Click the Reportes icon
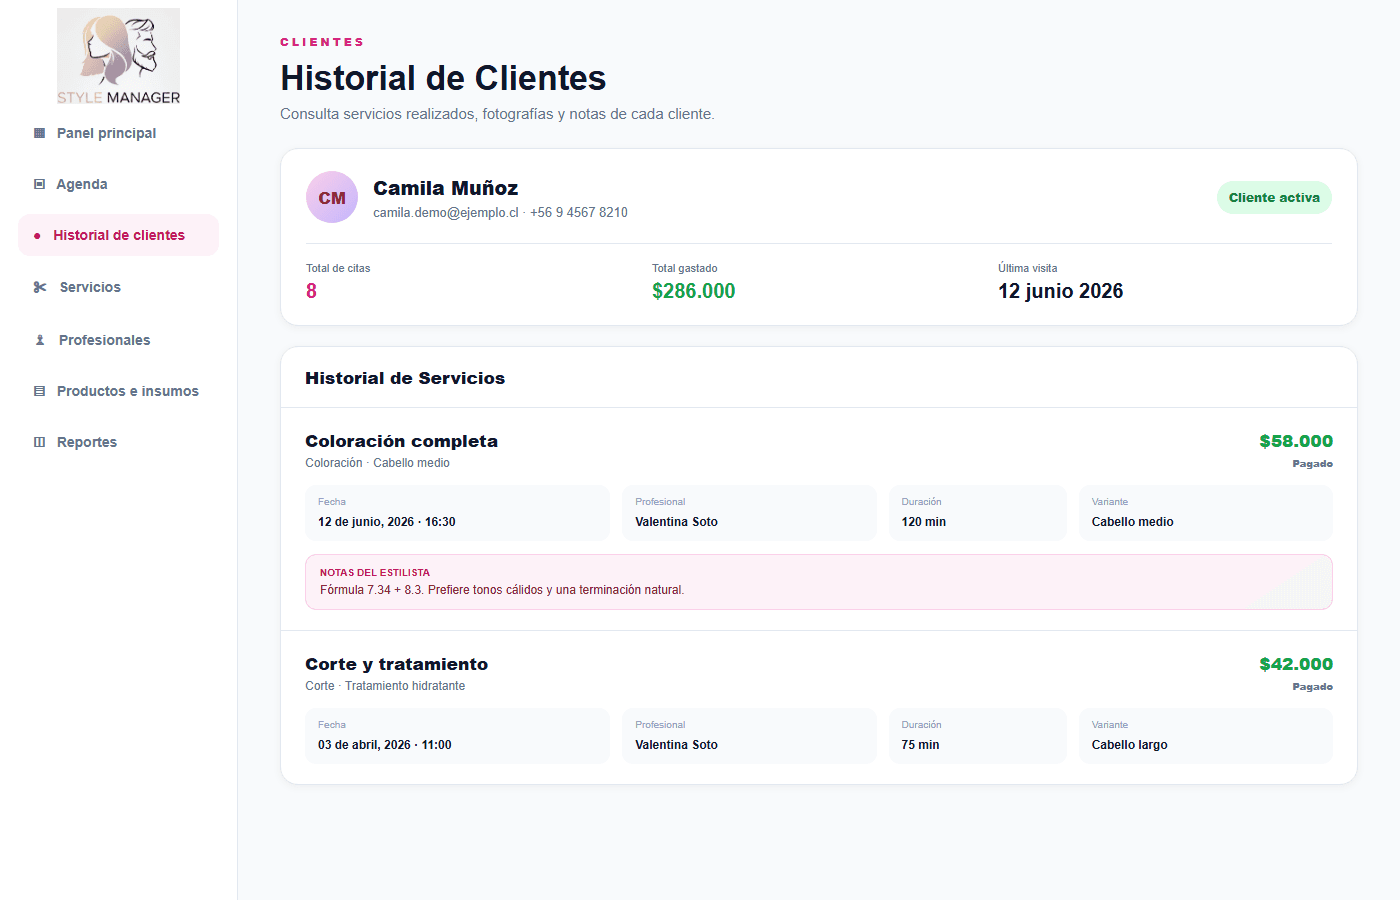 pyautogui.click(x=40, y=442)
